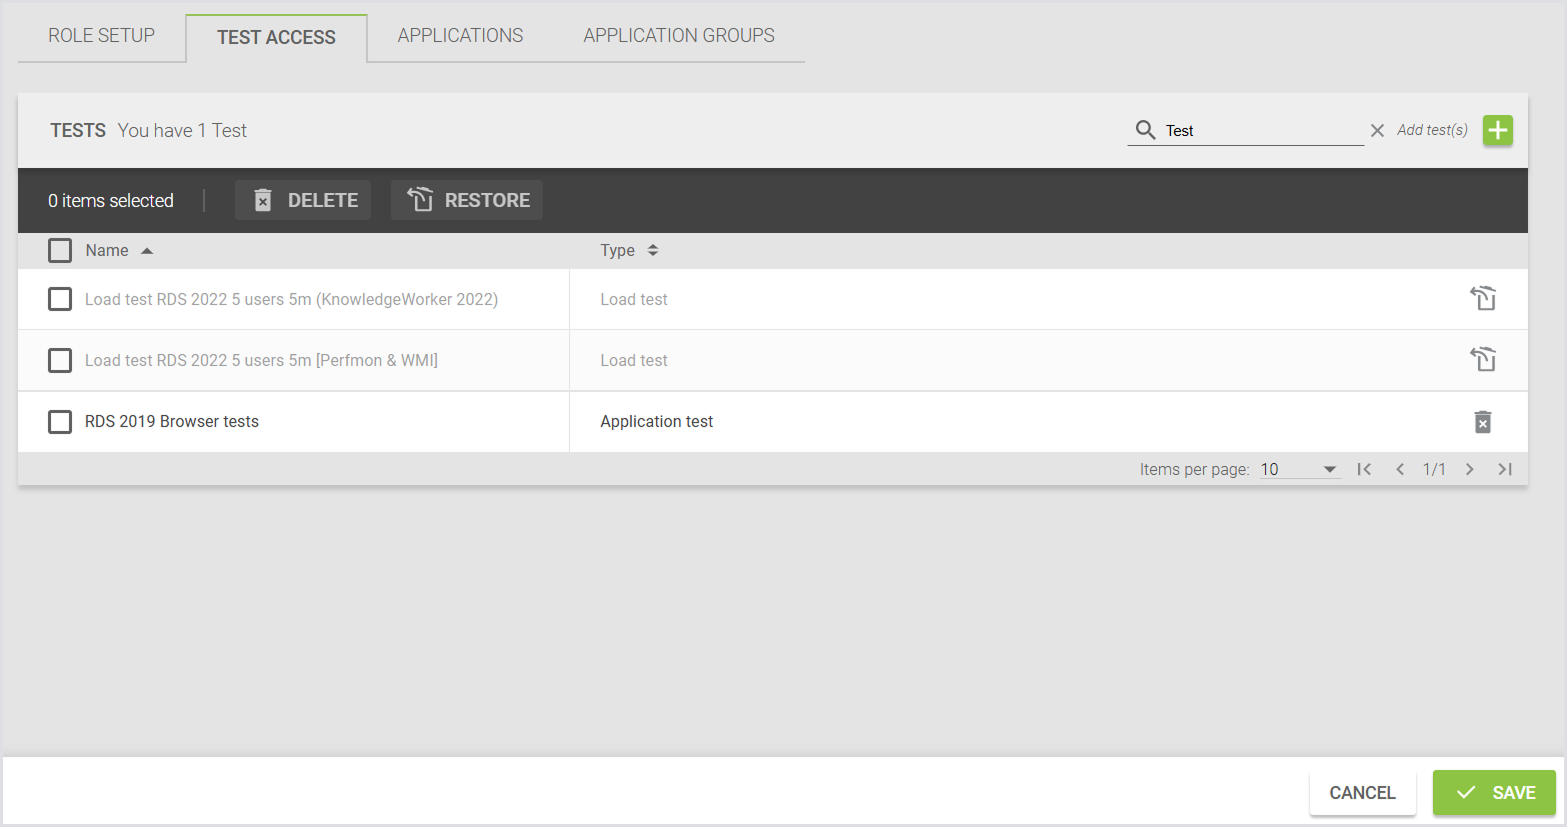The width and height of the screenshot is (1567, 827).
Task: Sort the table by Name column
Action: point(107,251)
